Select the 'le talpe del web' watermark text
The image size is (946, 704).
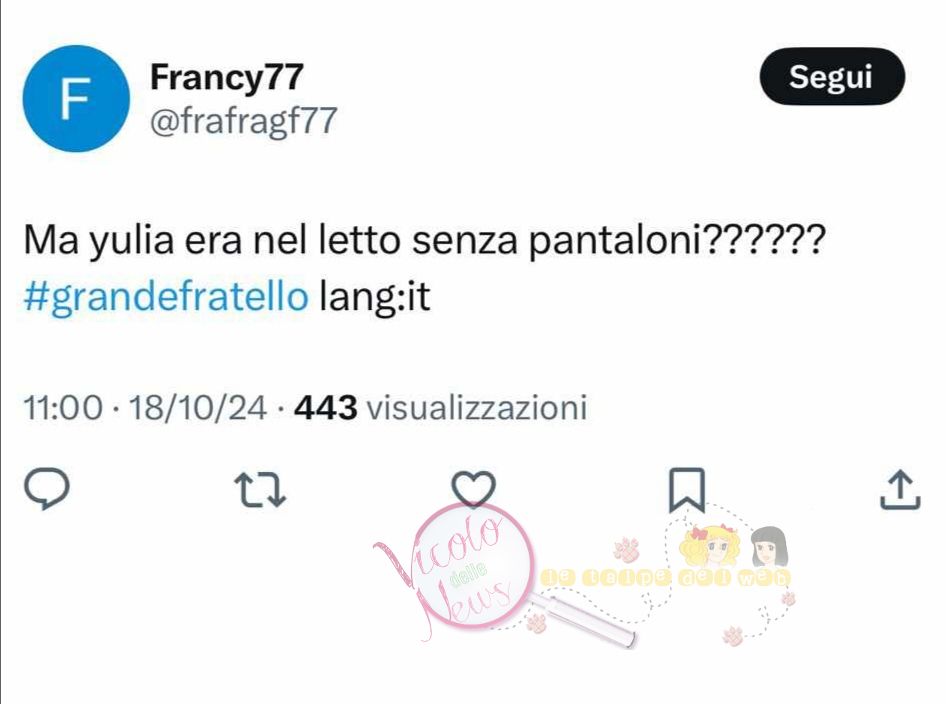[665, 577]
